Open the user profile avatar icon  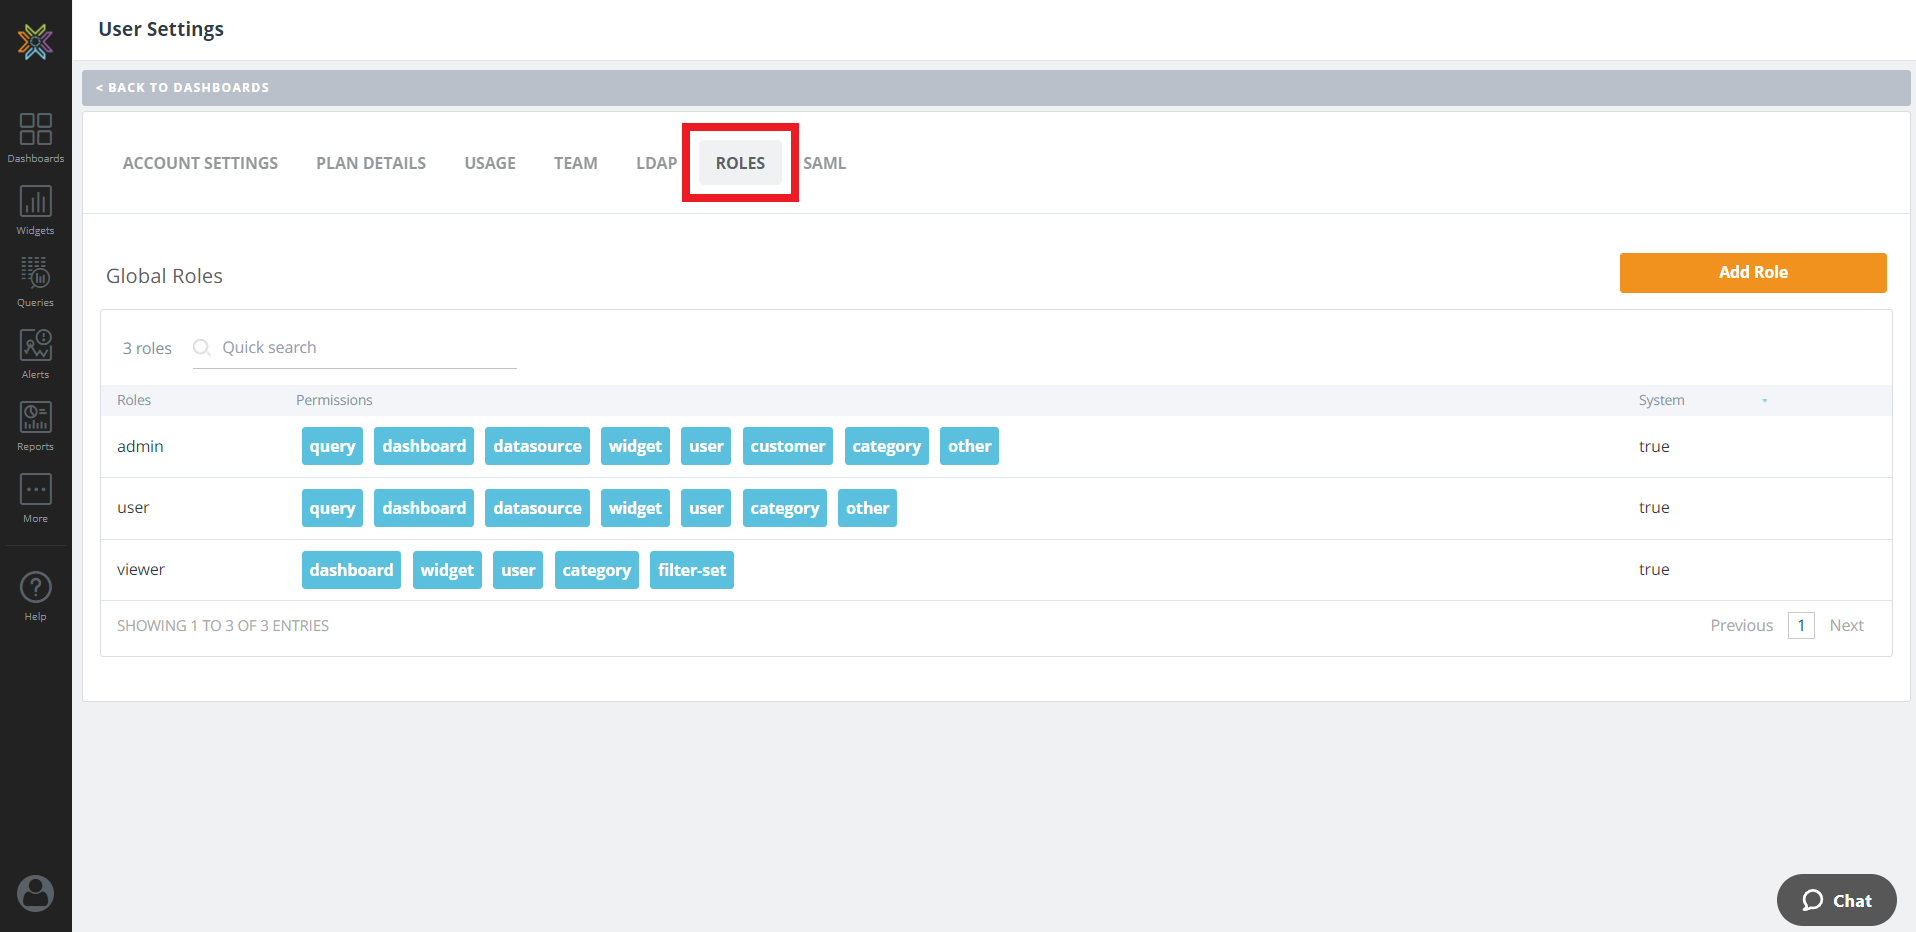click(x=35, y=893)
